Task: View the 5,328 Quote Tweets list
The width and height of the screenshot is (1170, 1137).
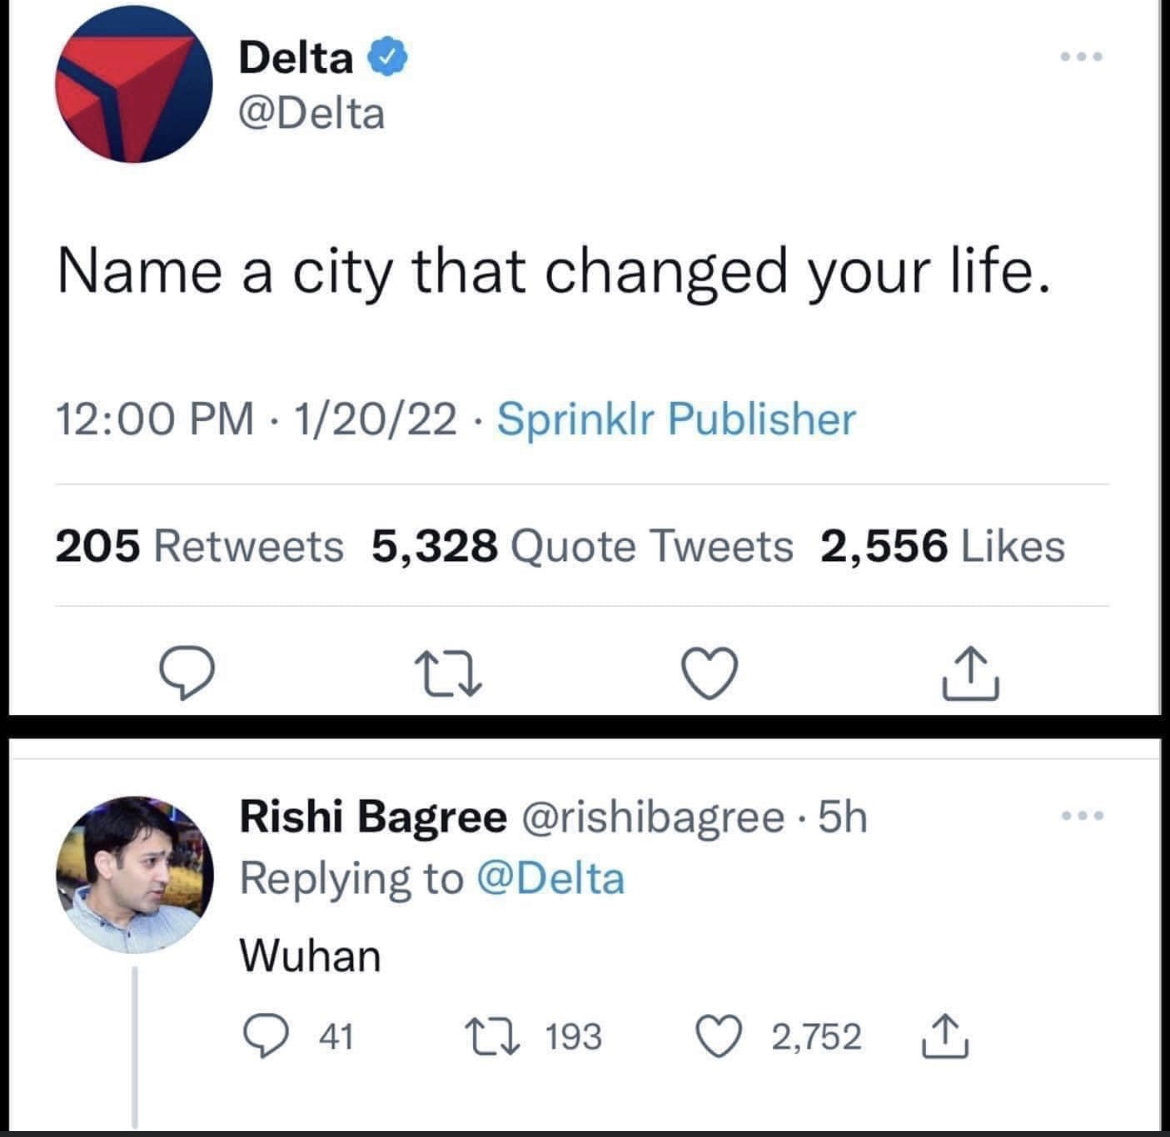Action: click(582, 546)
